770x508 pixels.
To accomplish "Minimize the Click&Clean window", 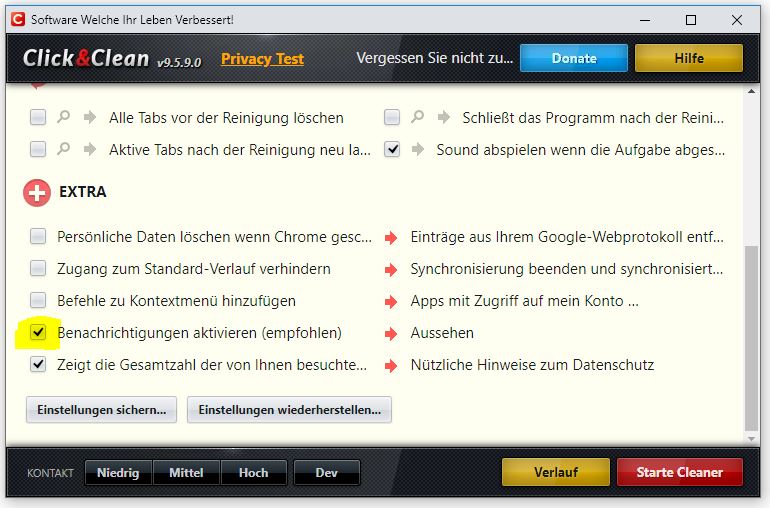I will point(645,20).
